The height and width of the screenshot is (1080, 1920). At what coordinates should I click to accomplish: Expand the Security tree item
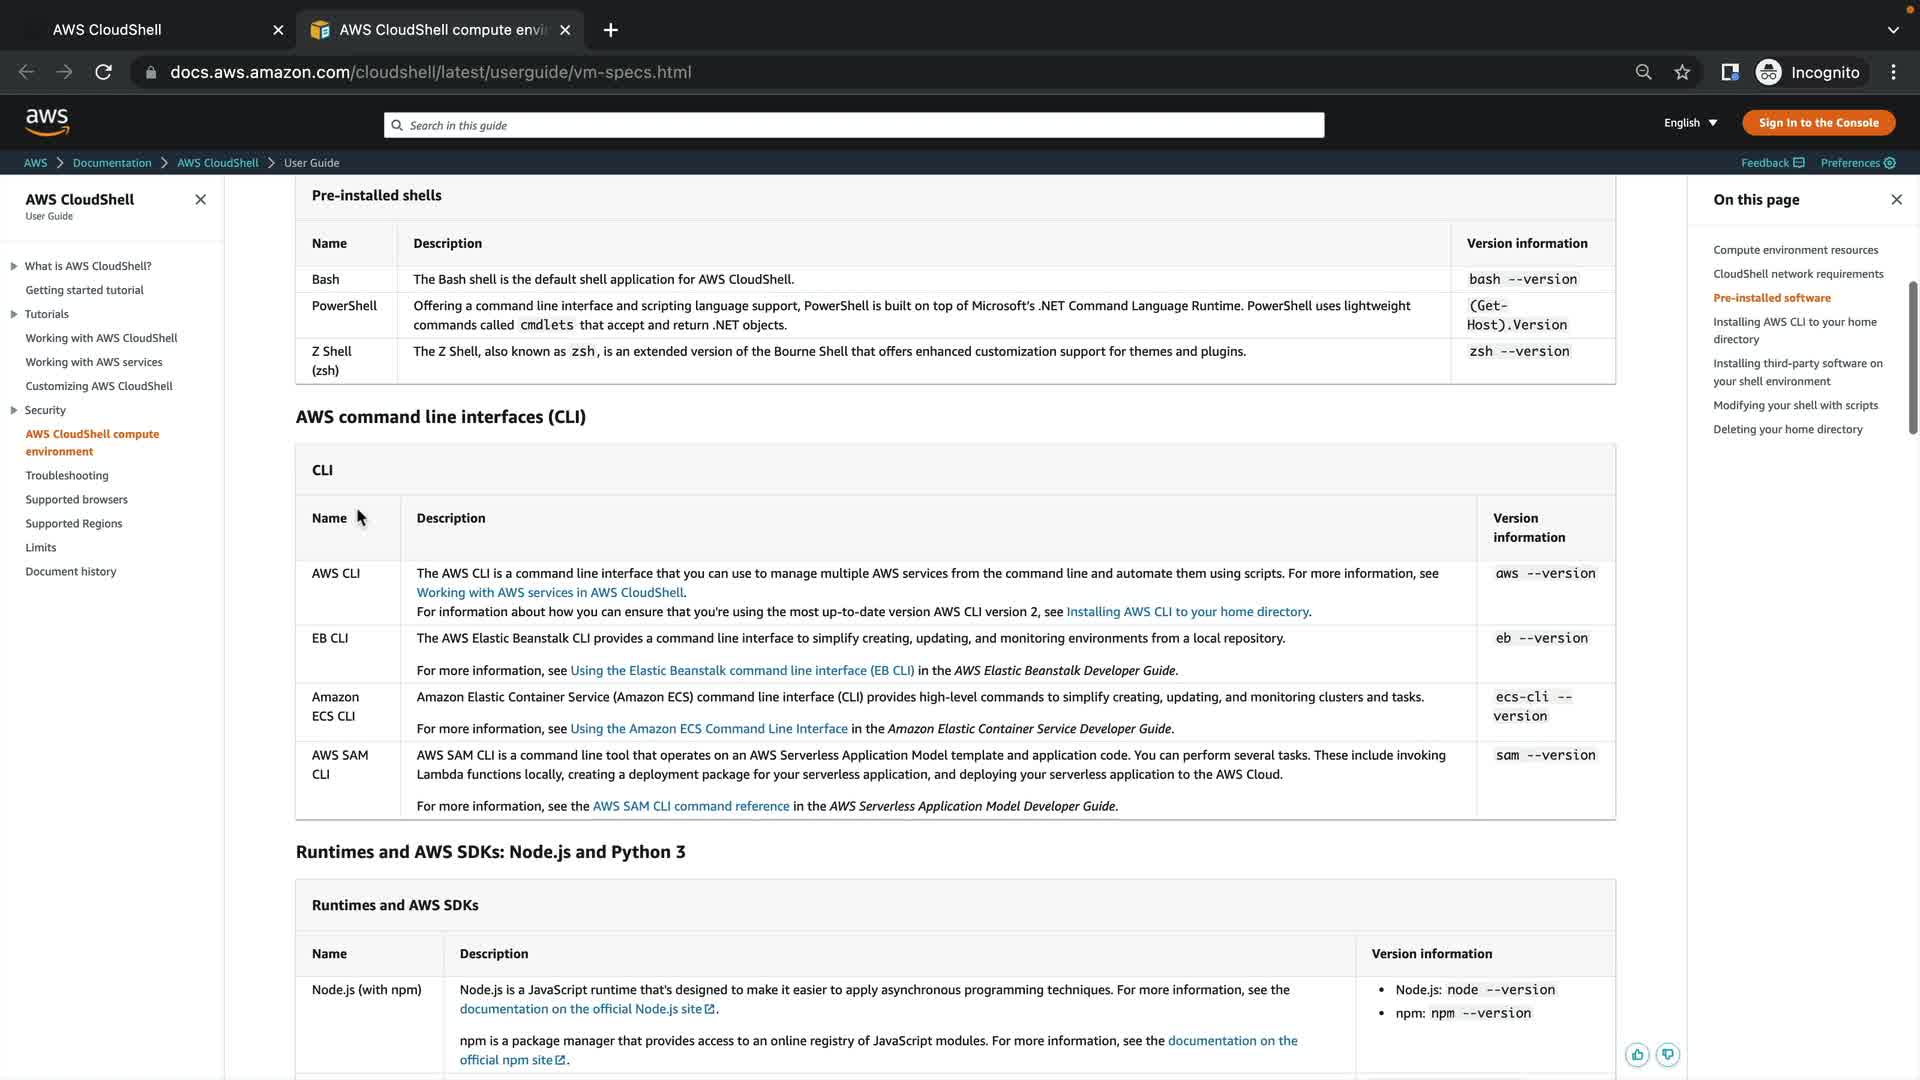pyautogui.click(x=14, y=410)
